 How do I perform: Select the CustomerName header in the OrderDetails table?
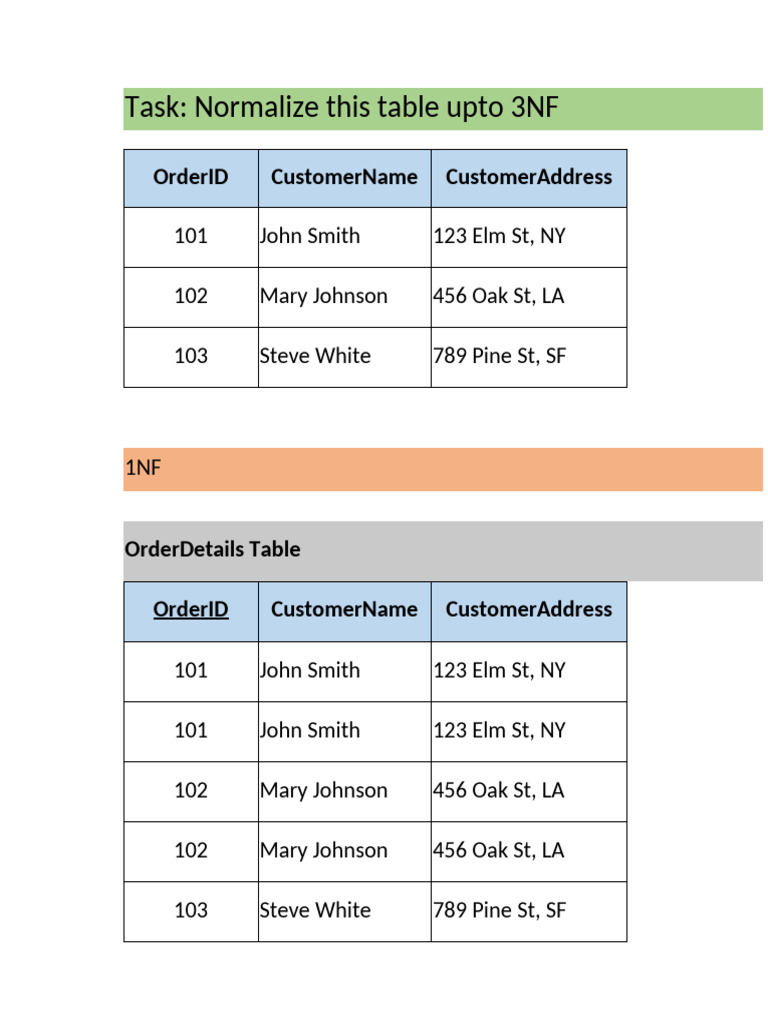click(344, 610)
